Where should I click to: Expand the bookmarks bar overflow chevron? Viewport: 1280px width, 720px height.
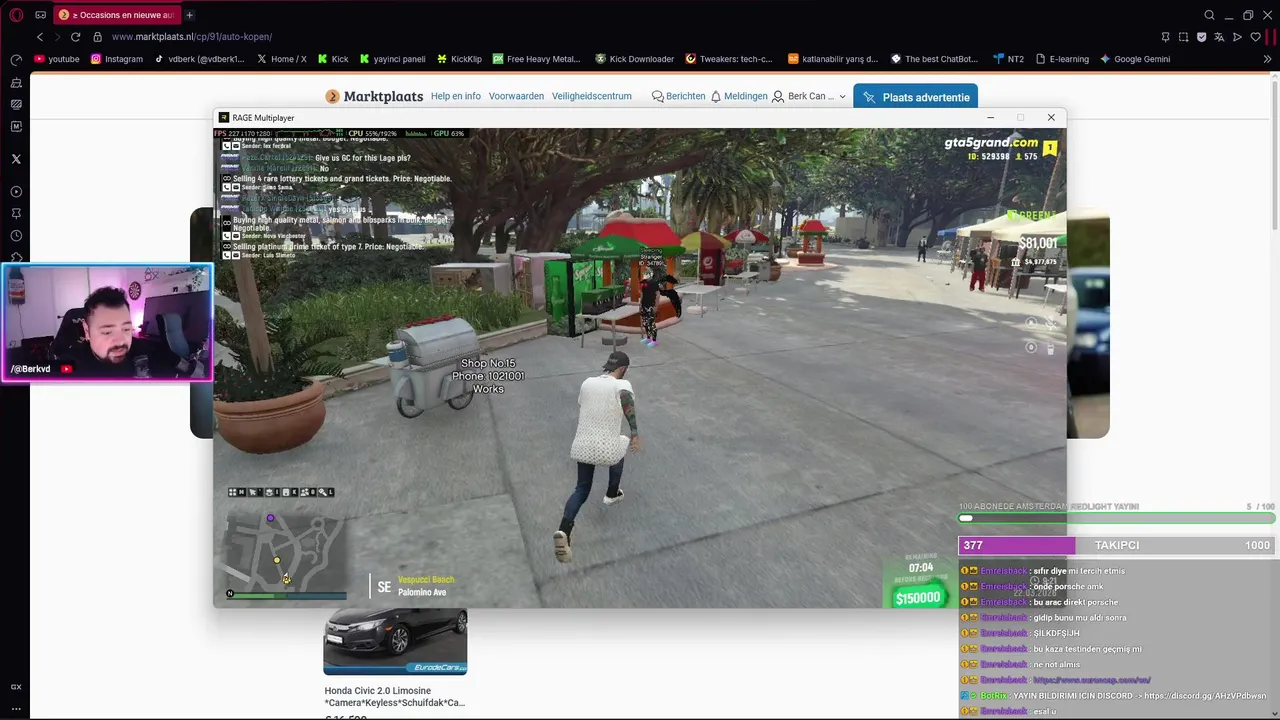pyautogui.click(x=1268, y=59)
